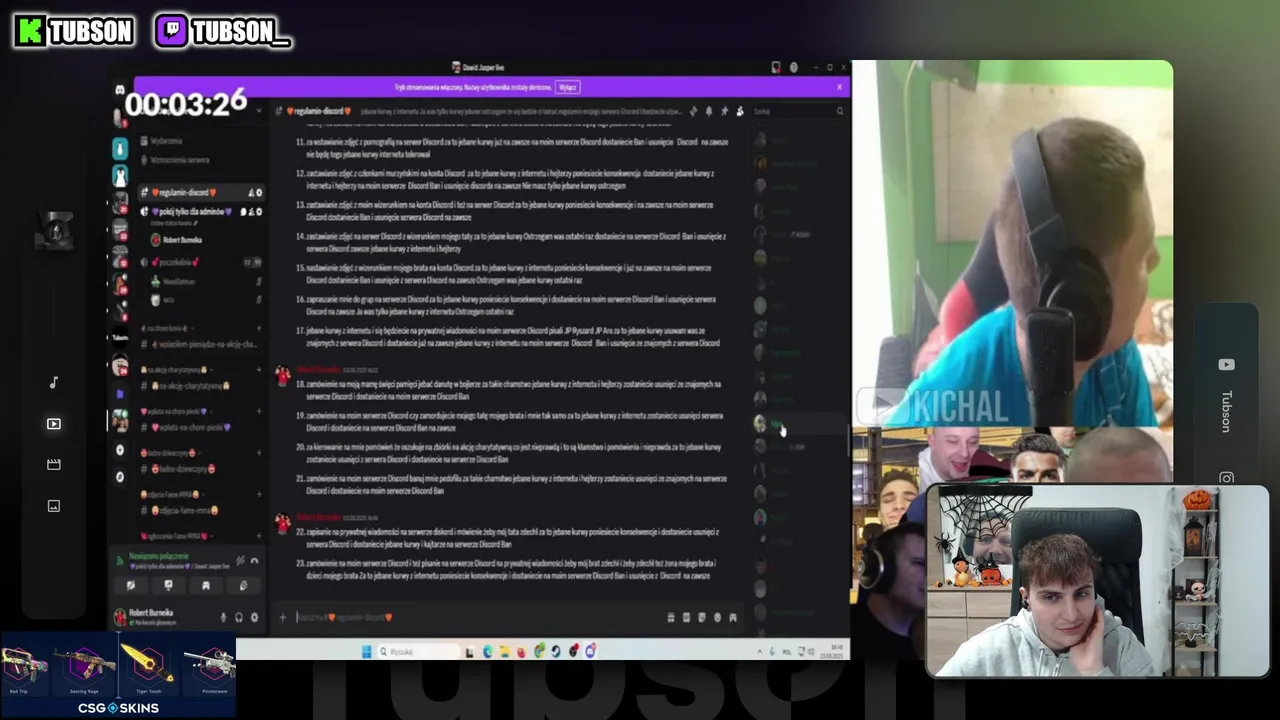Image resolution: width=1280 pixels, height=720 pixels.
Task: Disconnect from the voice call
Action: (255, 561)
